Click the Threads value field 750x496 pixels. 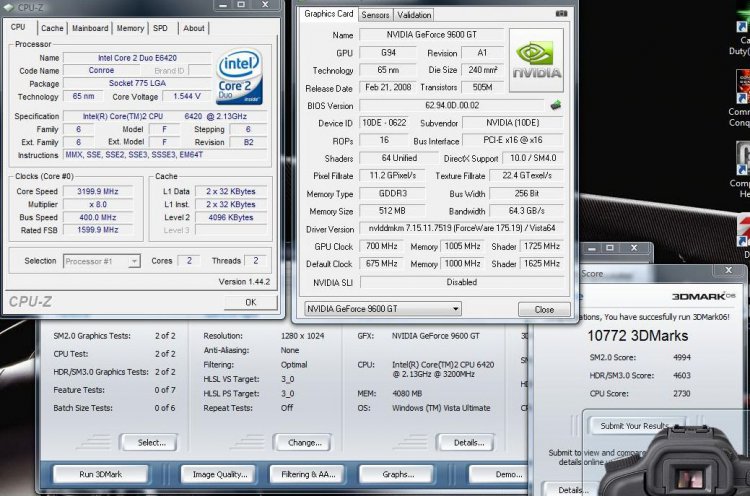(x=256, y=261)
